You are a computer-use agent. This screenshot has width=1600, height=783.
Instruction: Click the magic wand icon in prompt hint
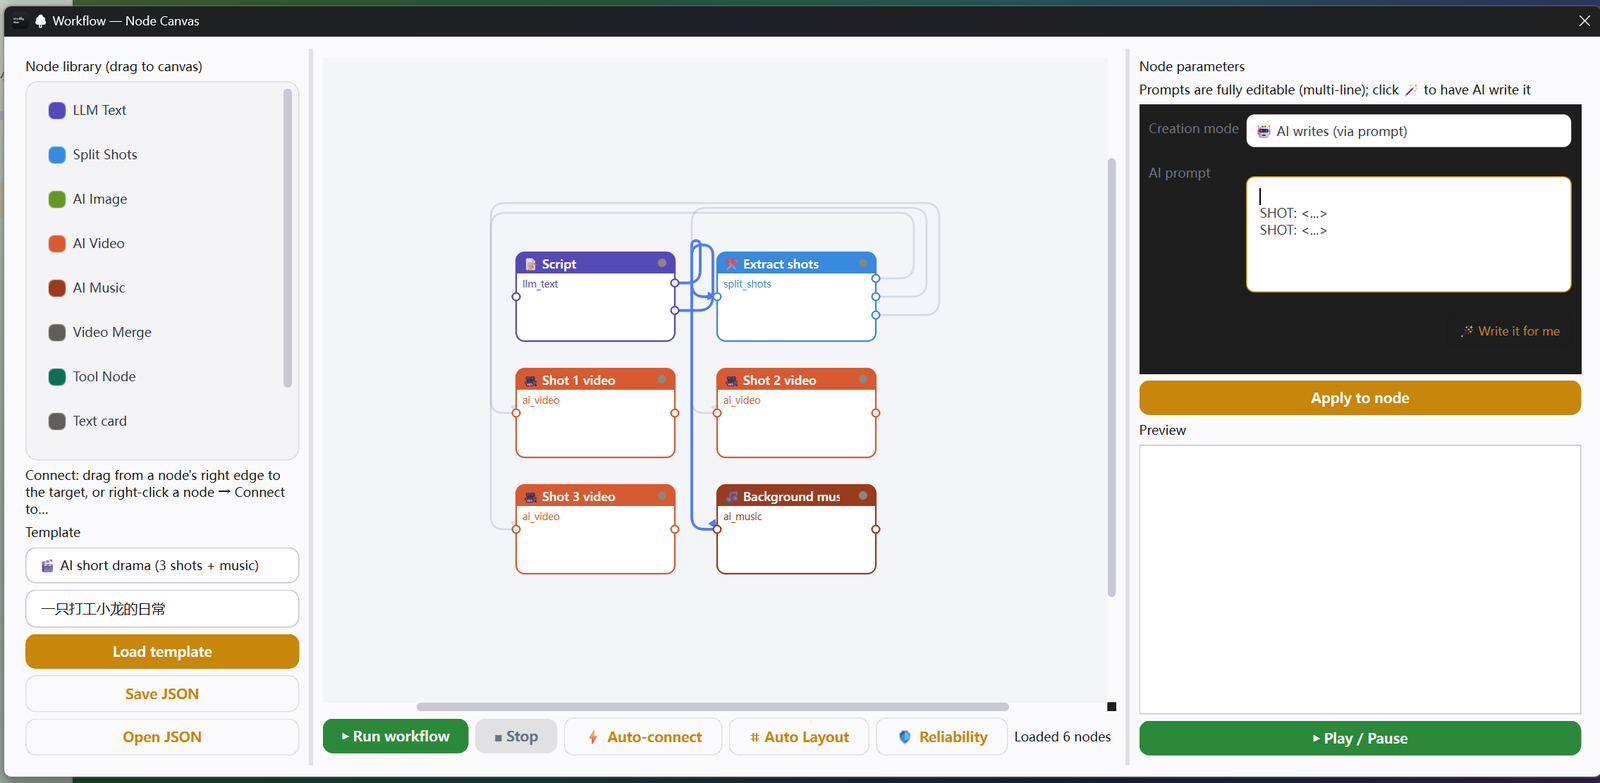1411,90
